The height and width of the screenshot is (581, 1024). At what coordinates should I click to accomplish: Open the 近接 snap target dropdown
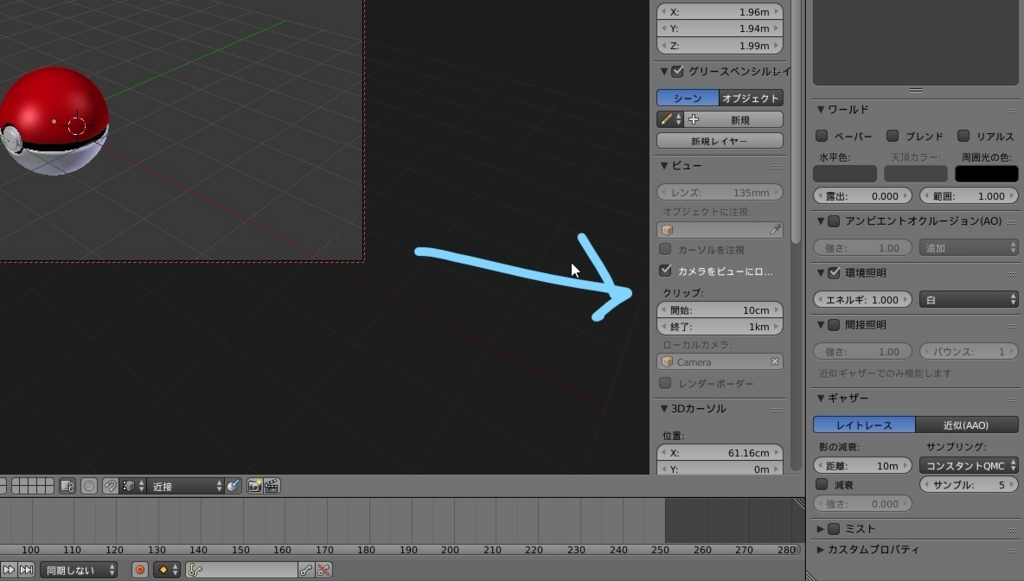186,486
